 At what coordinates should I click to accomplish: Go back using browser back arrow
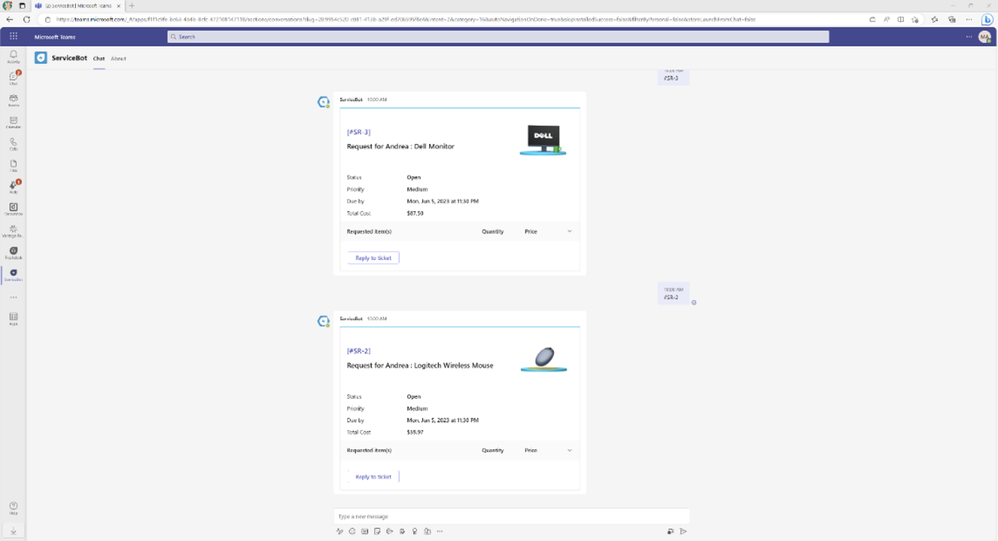click(10, 19)
